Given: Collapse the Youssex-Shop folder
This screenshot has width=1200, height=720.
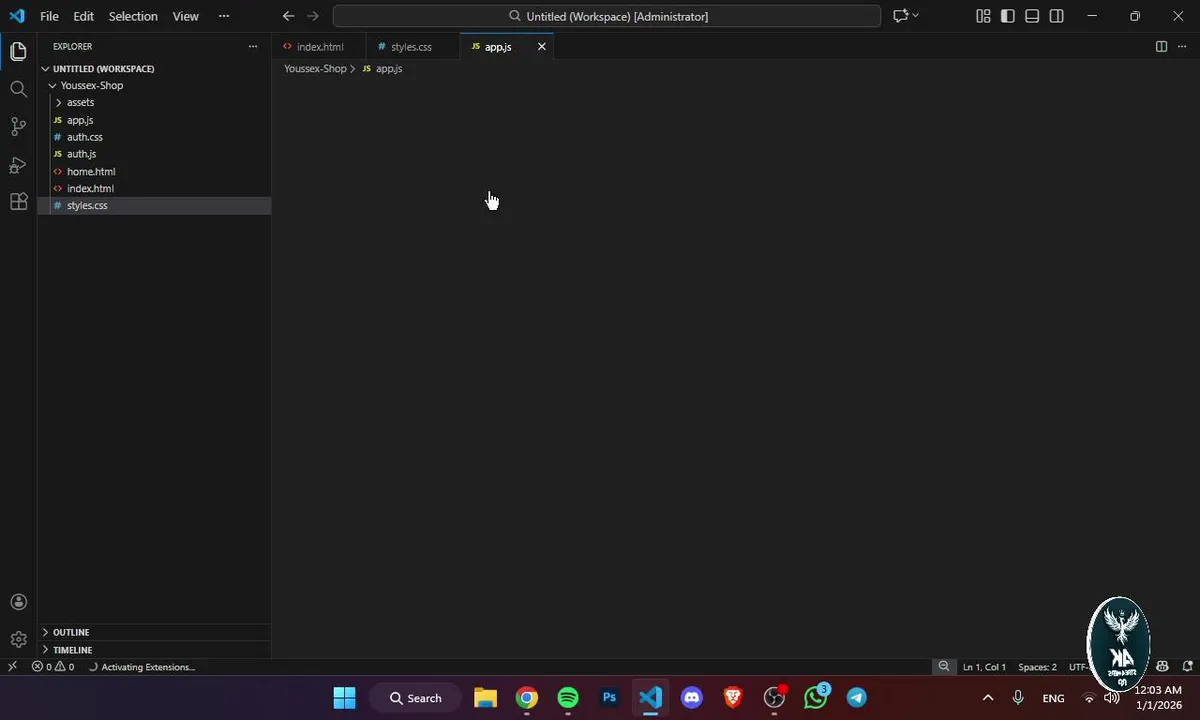Looking at the screenshot, I should coord(155,86).
